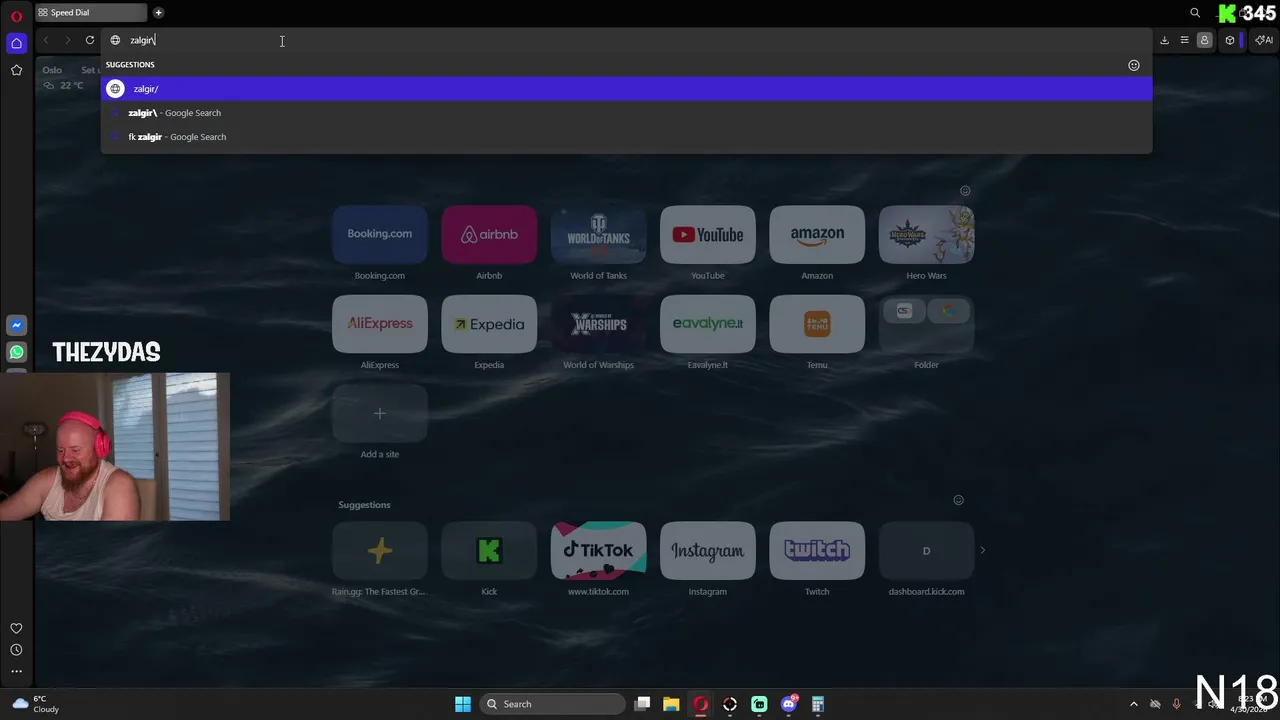Click the smiley feedback icon in suggestions dropdown

(x=1134, y=65)
